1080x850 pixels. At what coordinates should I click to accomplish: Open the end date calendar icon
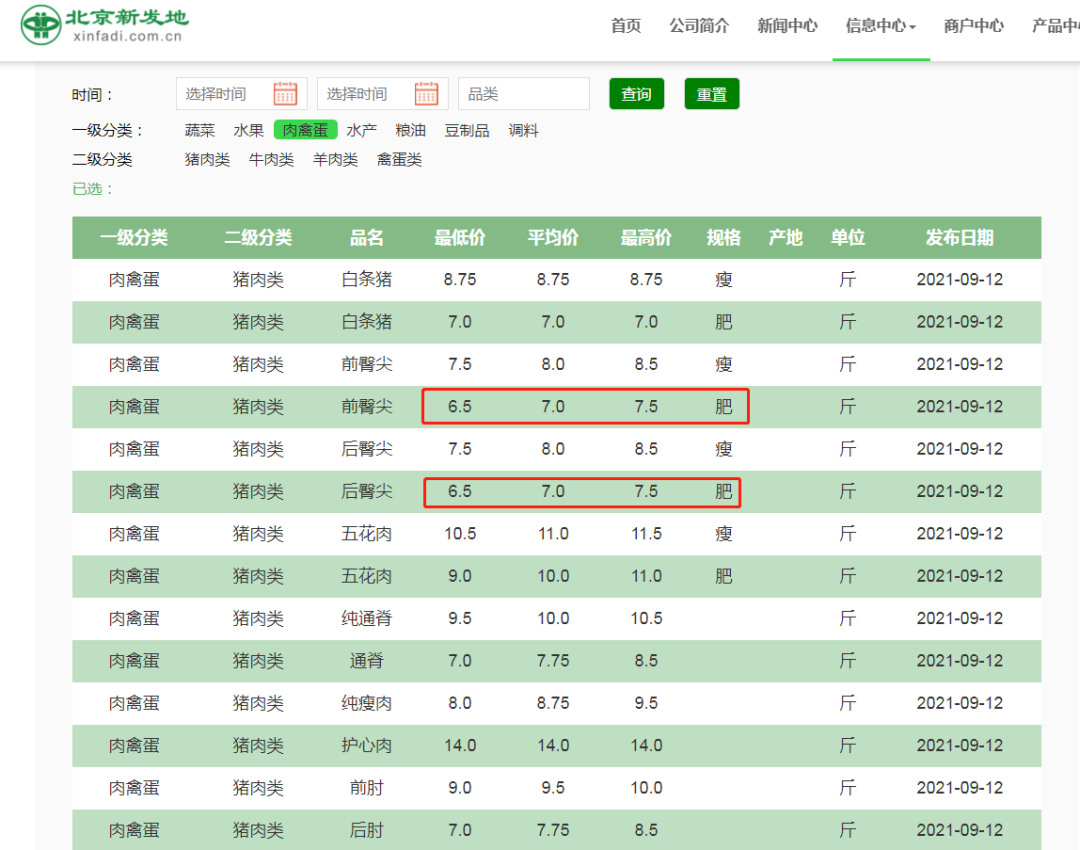click(426, 94)
